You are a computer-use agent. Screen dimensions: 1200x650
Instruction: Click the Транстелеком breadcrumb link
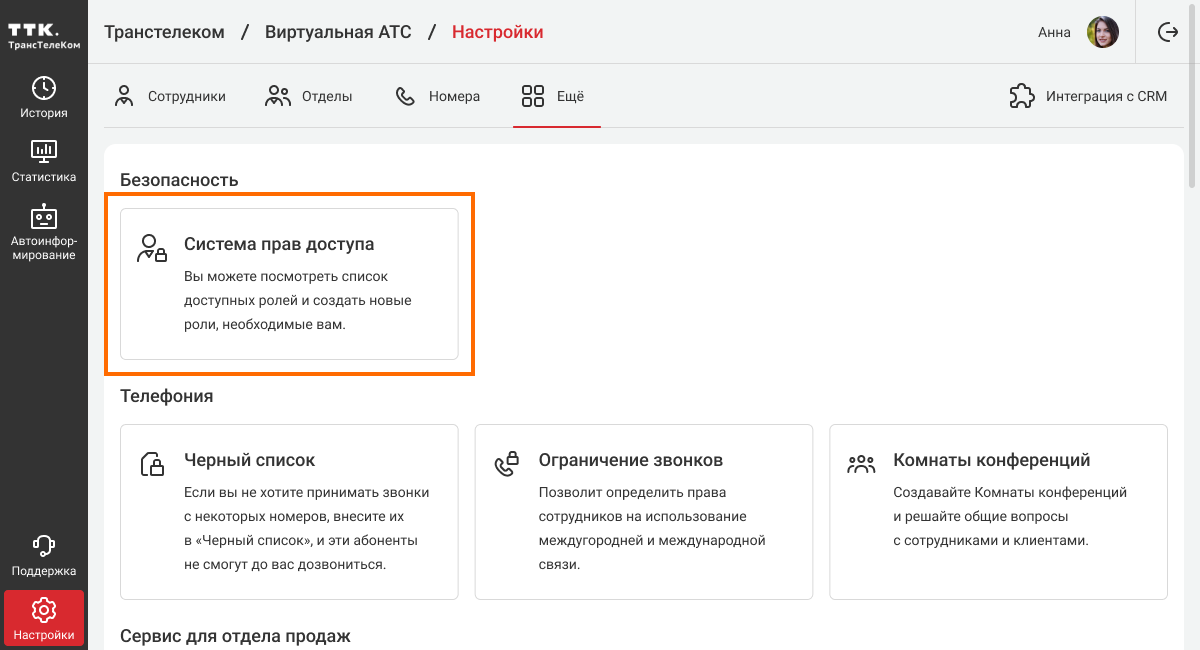pos(164,32)
